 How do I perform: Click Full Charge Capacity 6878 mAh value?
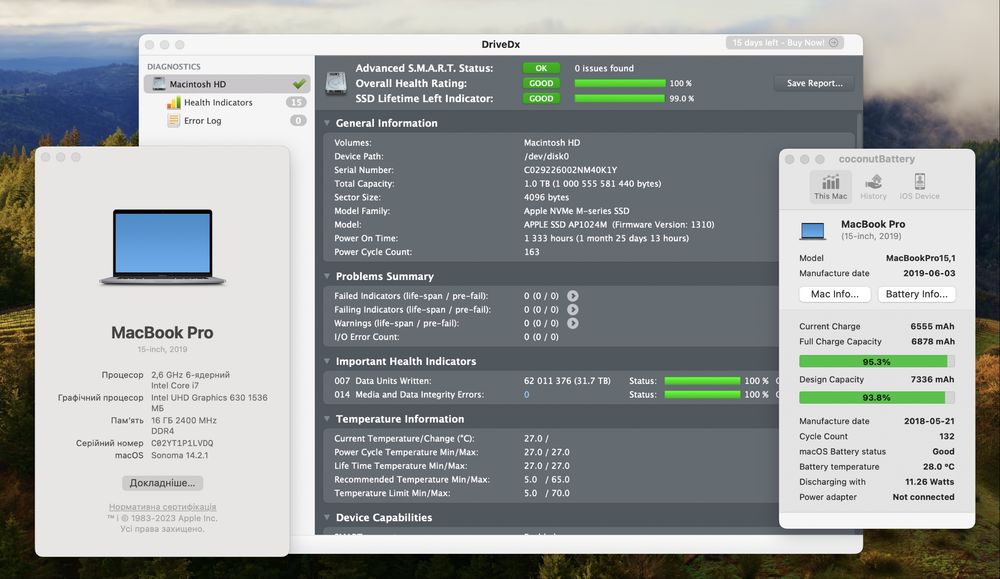coord(933,342)
